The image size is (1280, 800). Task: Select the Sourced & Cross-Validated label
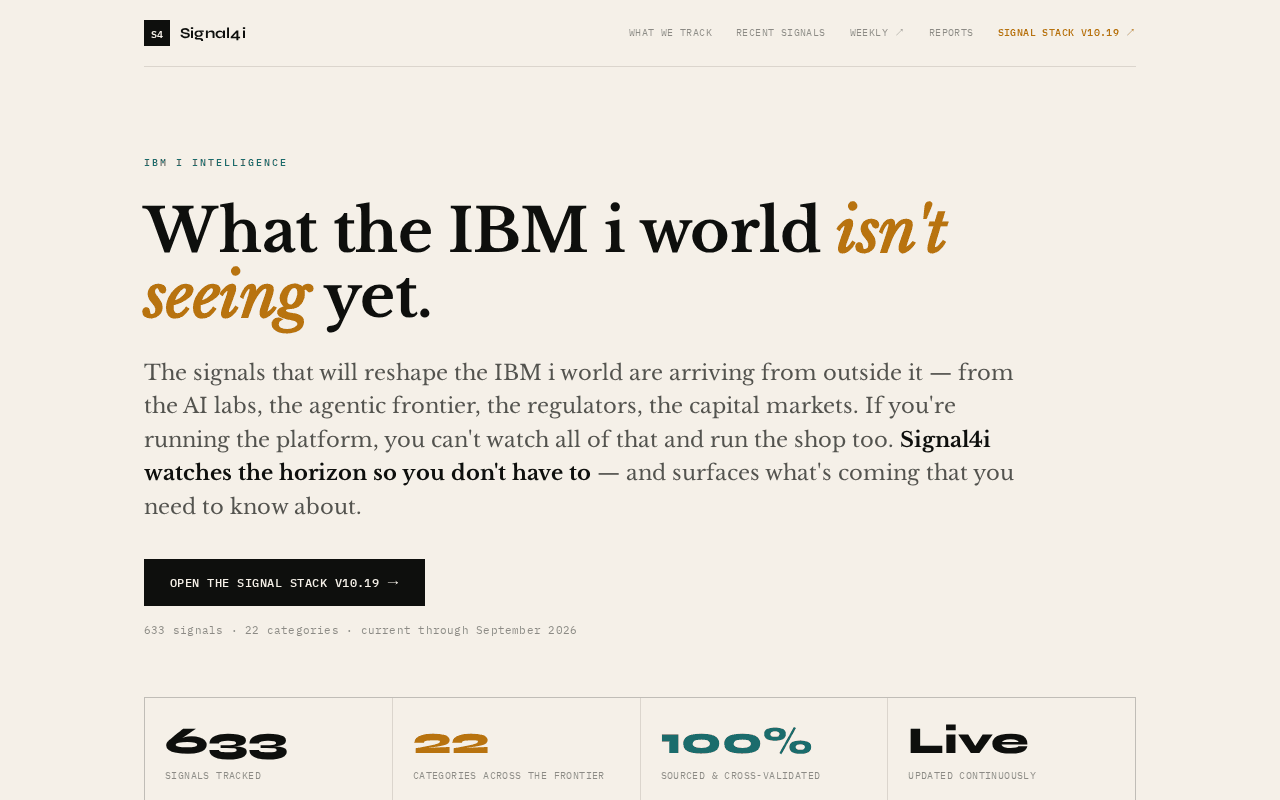coord(741,776)
